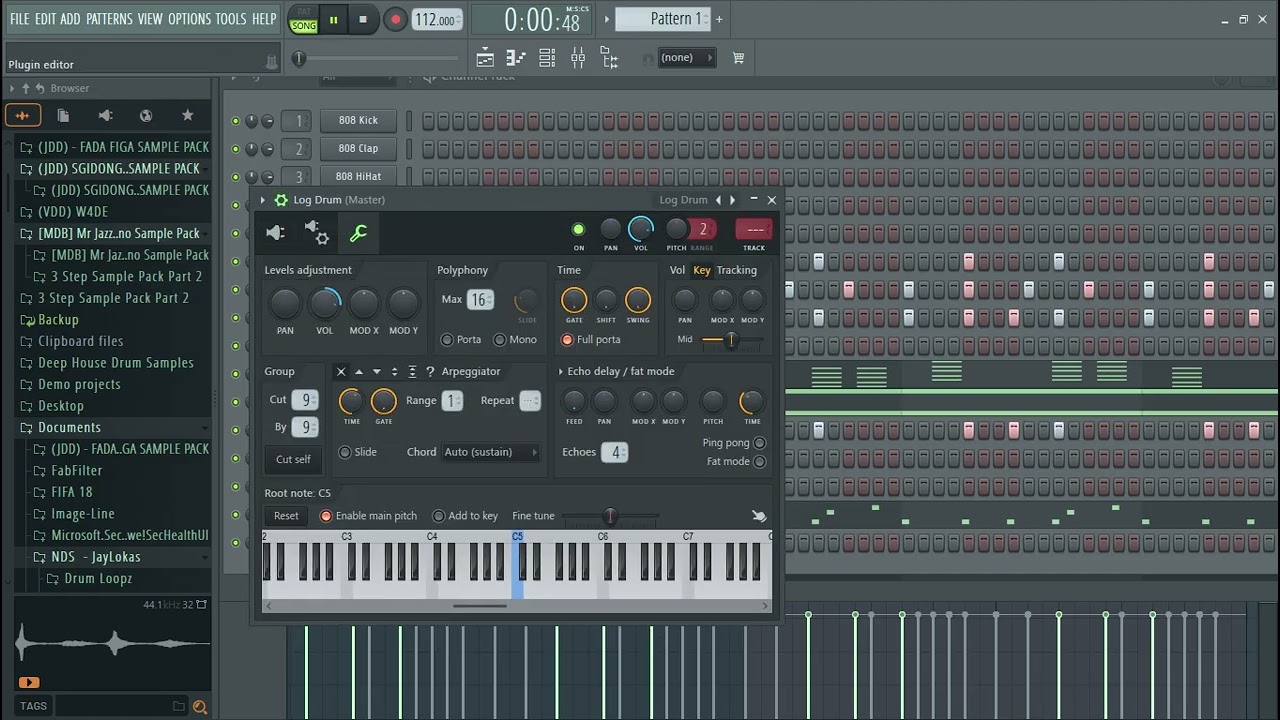The image size is (1280, 720).
Task: Switch to the Key tracking tab
Action: click(702, 270)
